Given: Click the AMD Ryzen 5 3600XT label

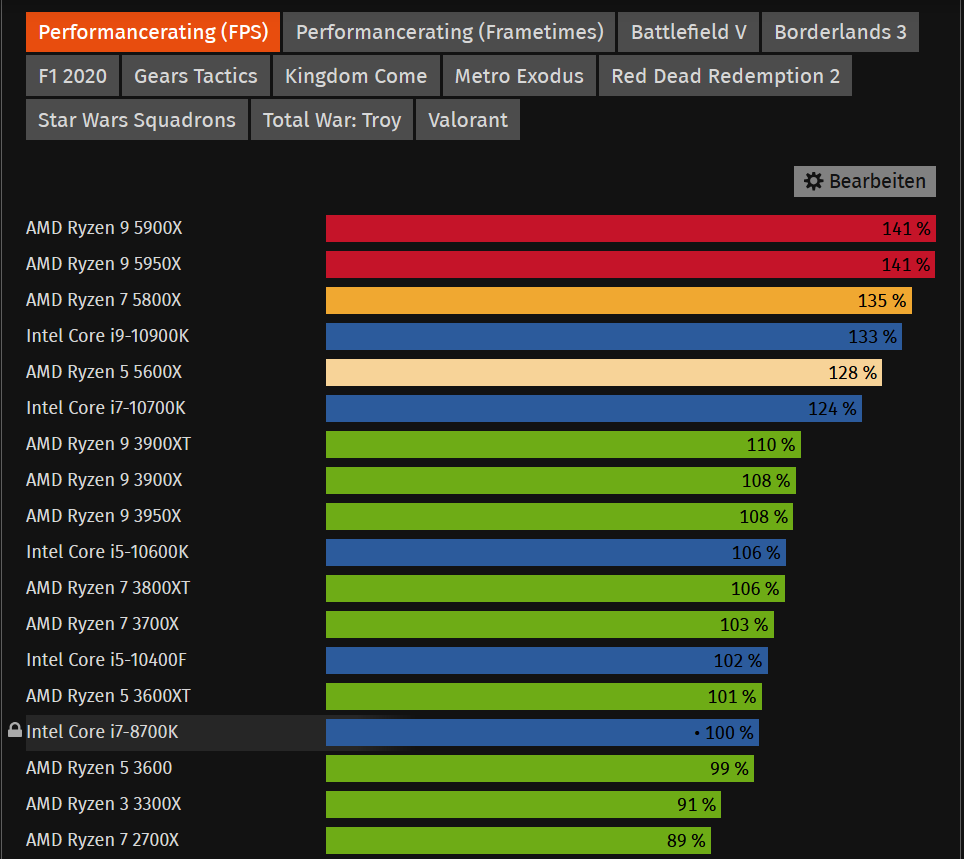Looking at the screenshot, I should tap(108, 696).
